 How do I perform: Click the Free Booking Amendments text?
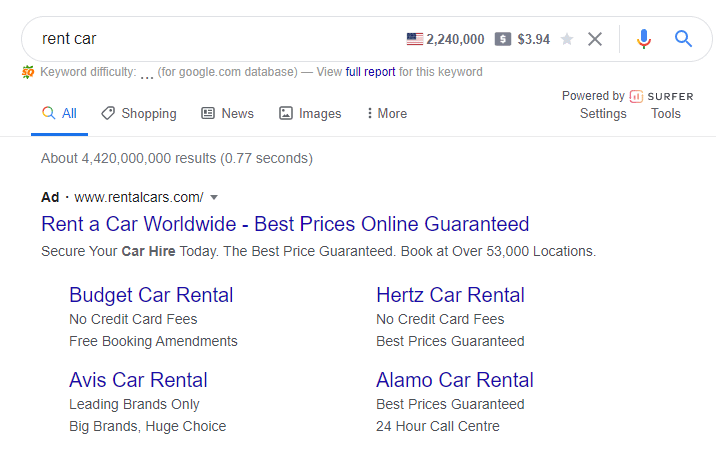(x=153, y=341)
